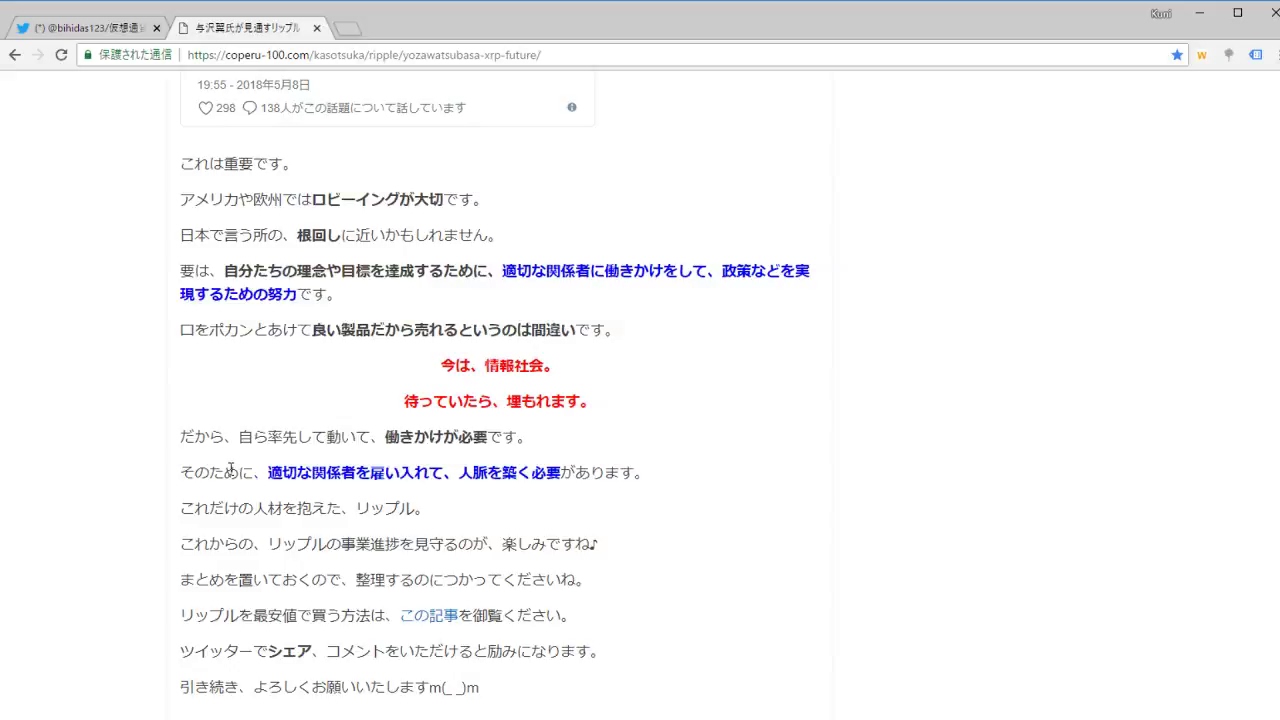Click the Kuni profile button
Image resolution: width=1280 pixels, height=720 pixels.
coord(1161,13)
